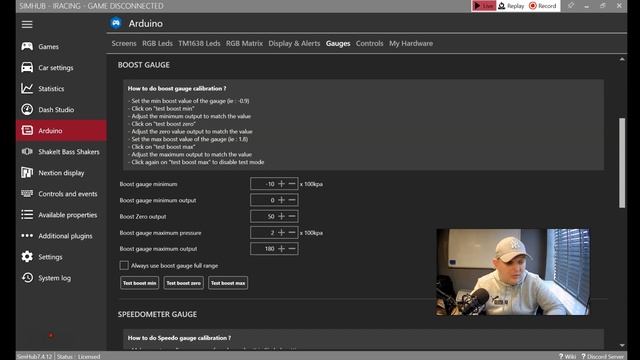Viewport: 640px width, 360px height.
Task: Click the Nextion display icon
Action: (x=27, y=173)
